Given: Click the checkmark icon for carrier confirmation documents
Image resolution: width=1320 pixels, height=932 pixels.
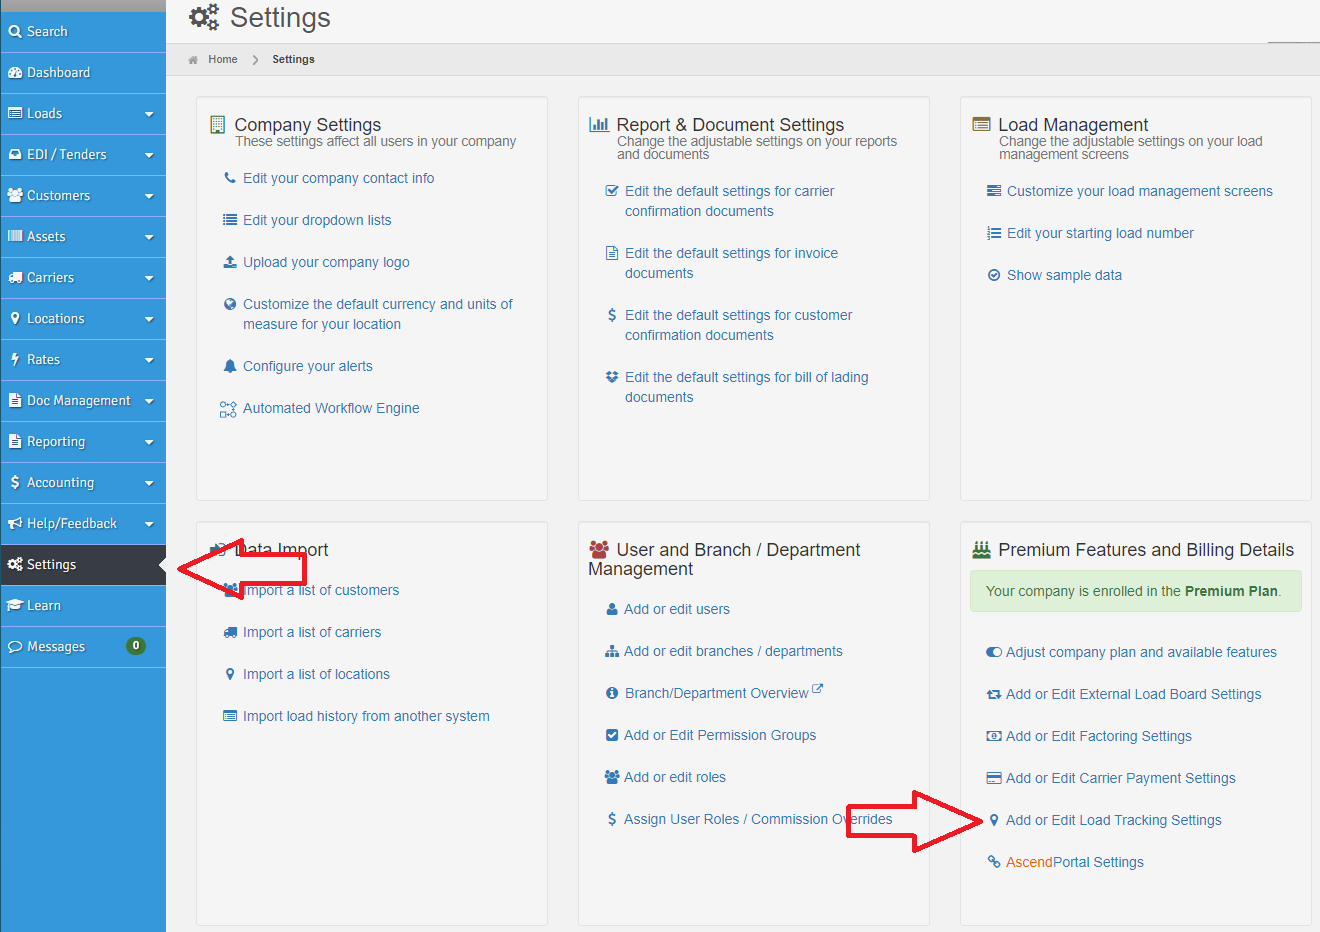Looking at the screenshot, I should coord(612,191).
